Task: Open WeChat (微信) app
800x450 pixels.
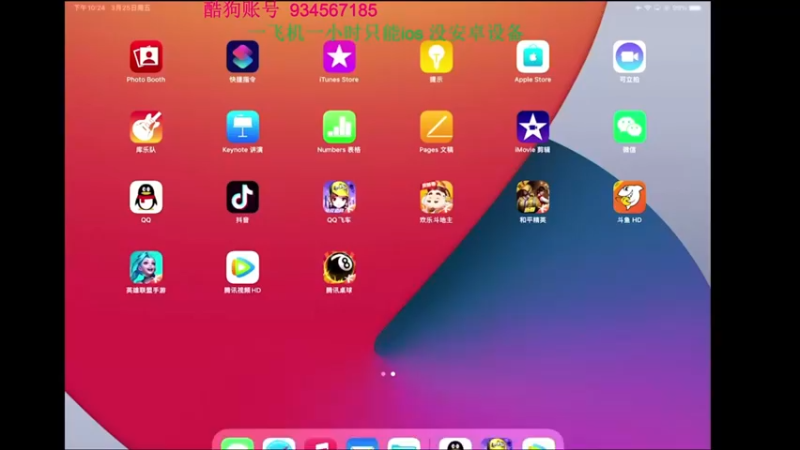Action: click(629, 127)
